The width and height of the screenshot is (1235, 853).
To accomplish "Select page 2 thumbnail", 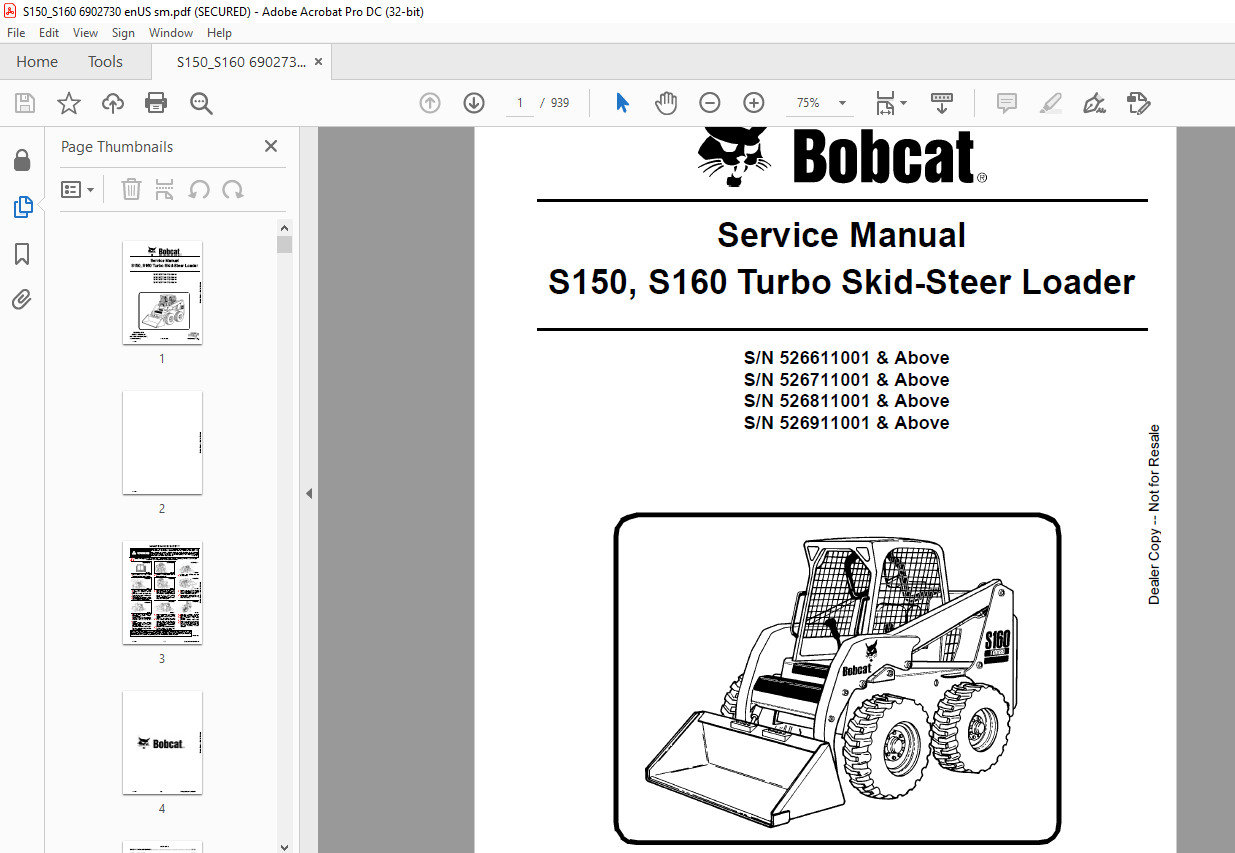I will coord(162,442).
